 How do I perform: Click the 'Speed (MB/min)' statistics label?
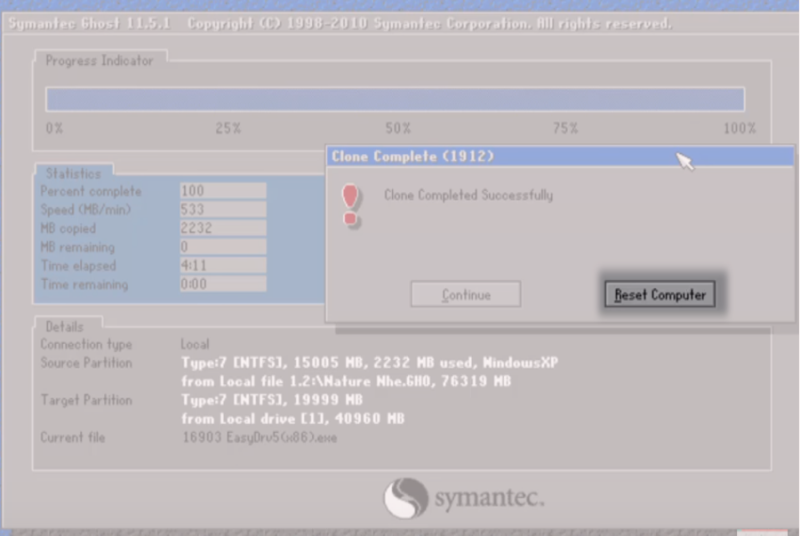[x=86, y=210]
